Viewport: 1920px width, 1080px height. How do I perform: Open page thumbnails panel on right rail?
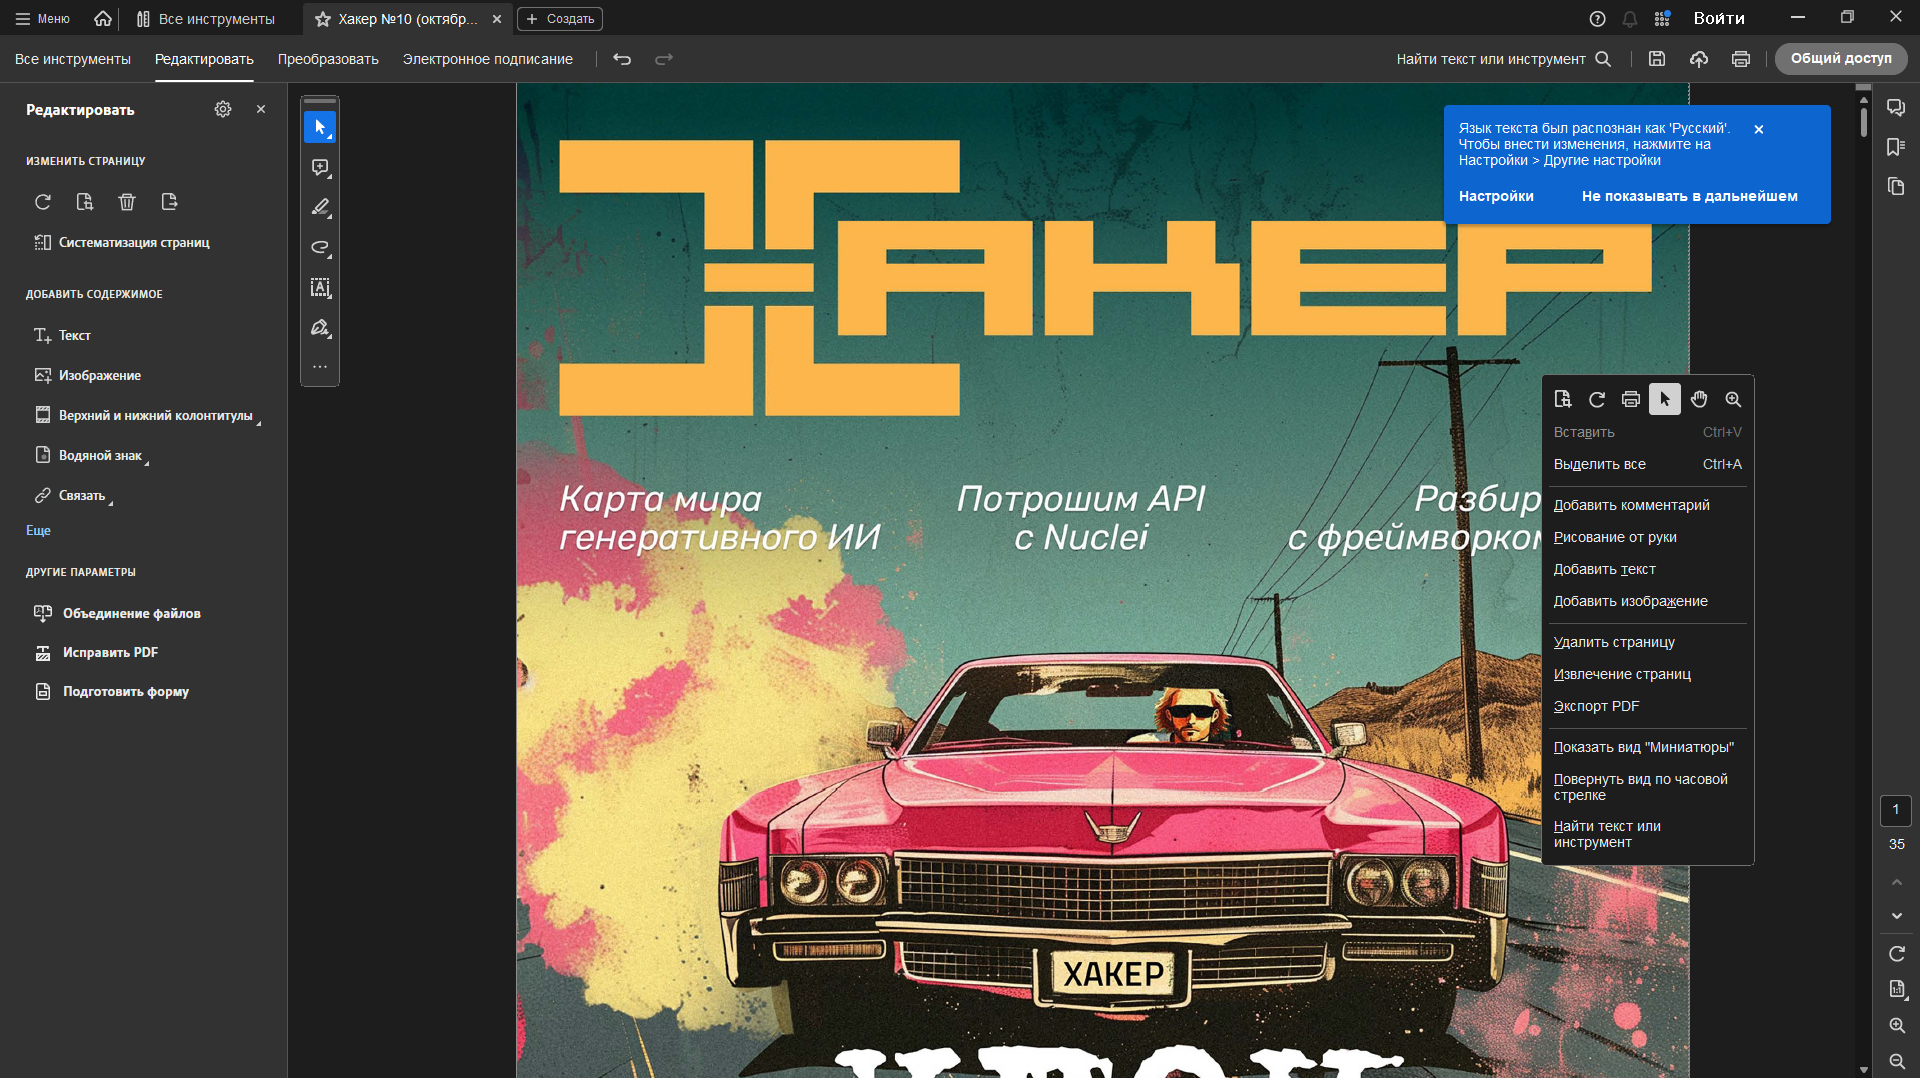1896,187
